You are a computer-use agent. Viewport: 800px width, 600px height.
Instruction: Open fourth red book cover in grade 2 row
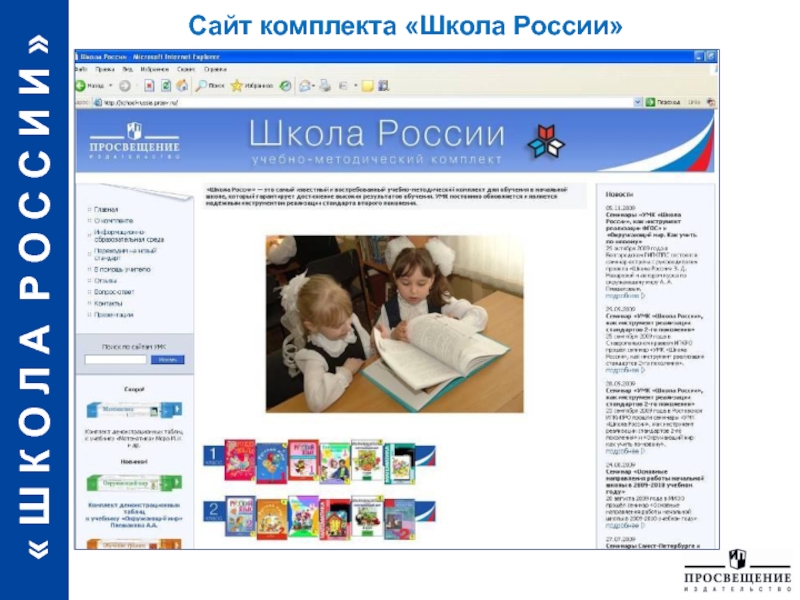pyautogui.click(x=335, y=519)
